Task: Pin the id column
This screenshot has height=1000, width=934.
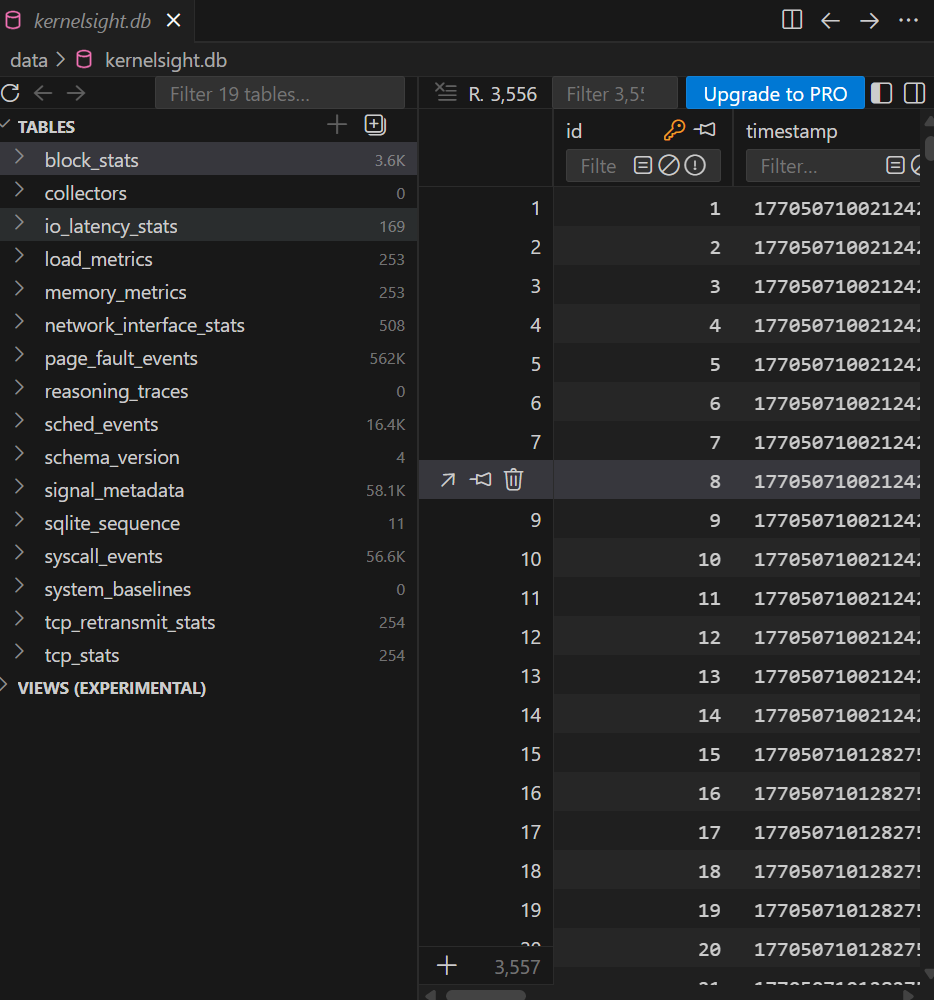Action: [x=705, y=130]
